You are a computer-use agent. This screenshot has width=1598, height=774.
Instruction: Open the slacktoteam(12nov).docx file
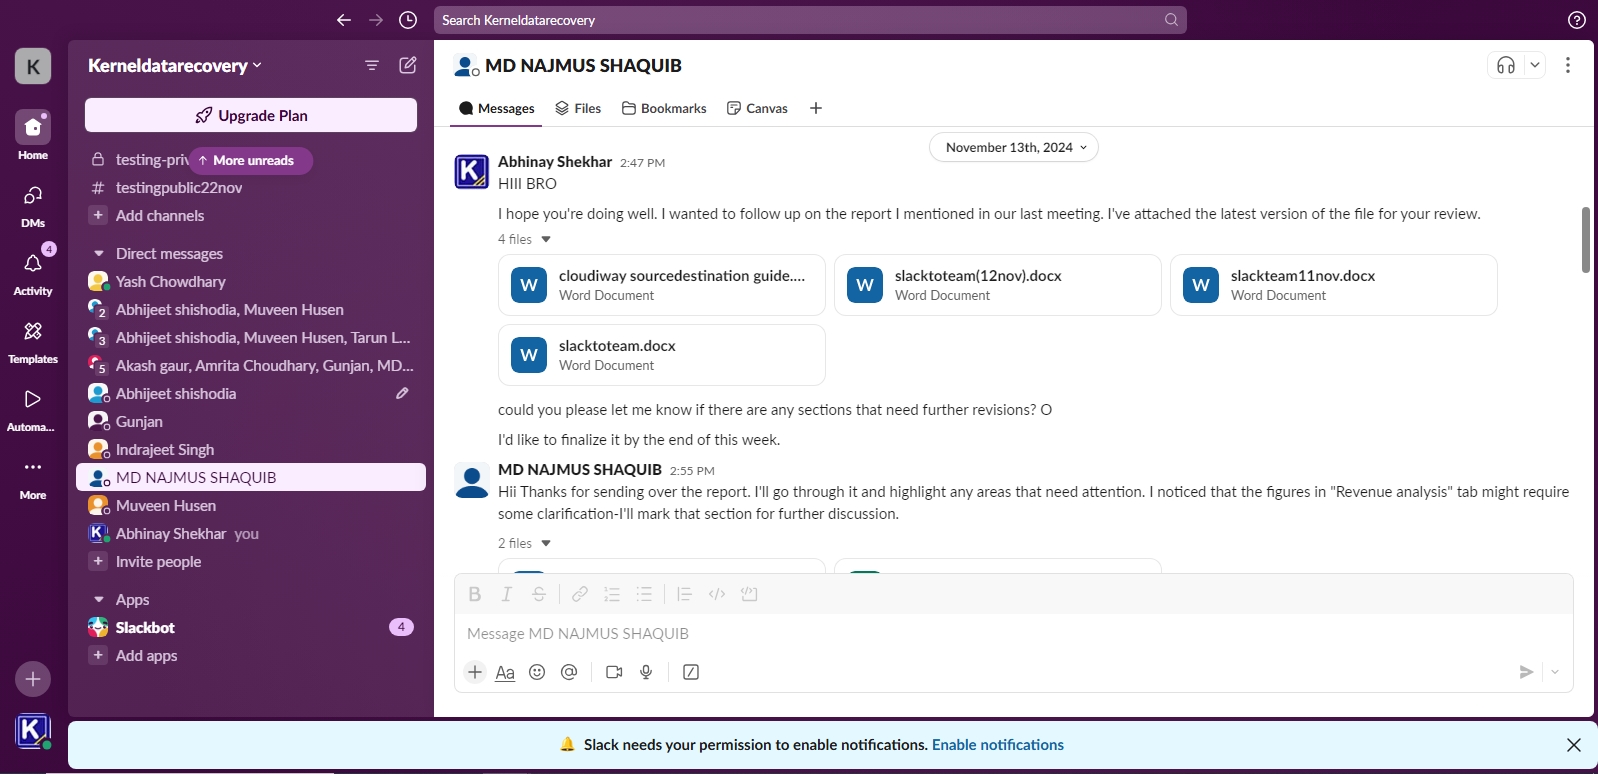click(998, 285)
